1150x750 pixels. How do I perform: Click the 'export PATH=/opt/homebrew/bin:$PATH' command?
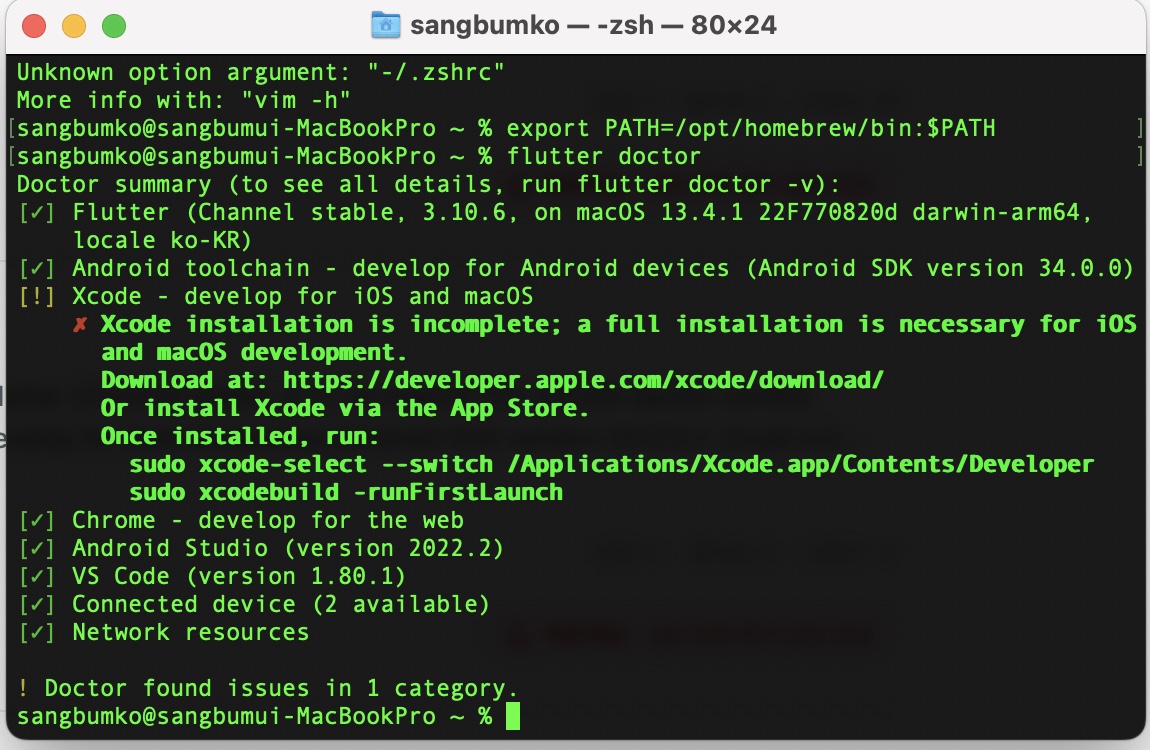[751, 128]
